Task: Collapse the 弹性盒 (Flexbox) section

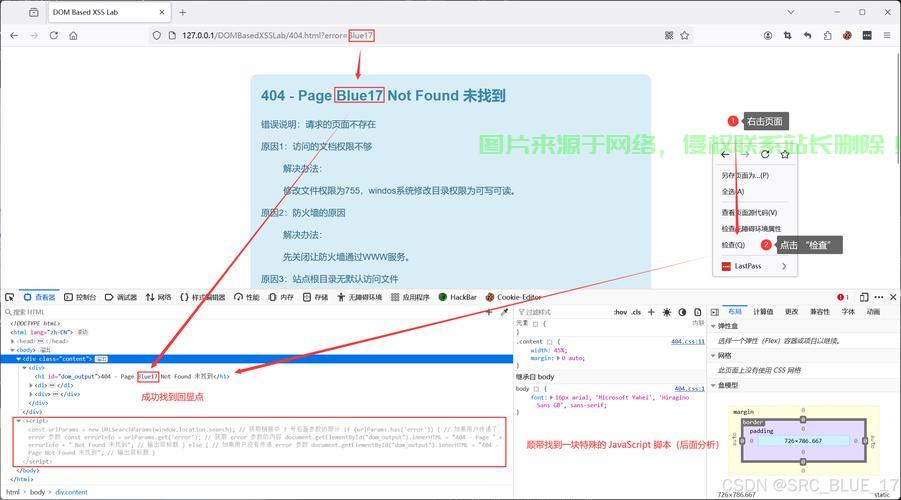Action: coord(714,326)
